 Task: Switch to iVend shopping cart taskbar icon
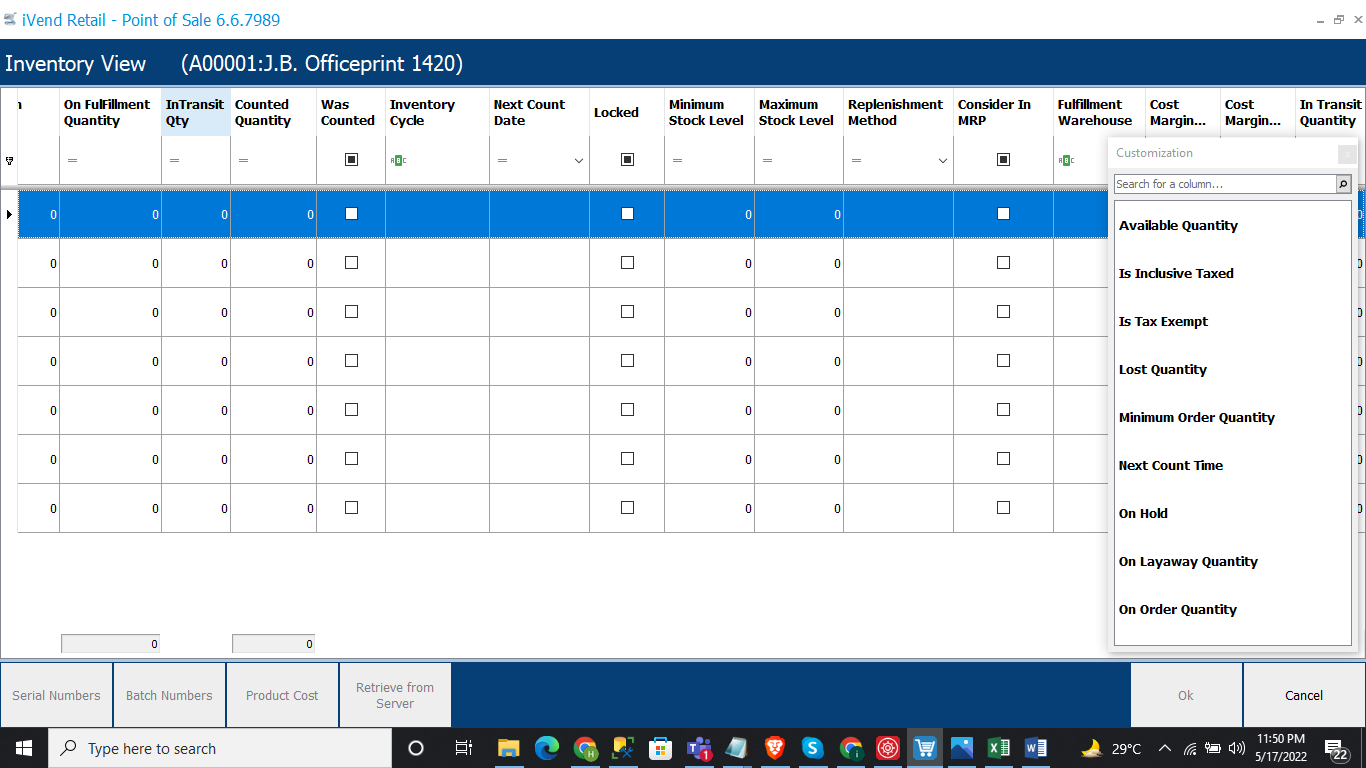click(x=925, y=748)
